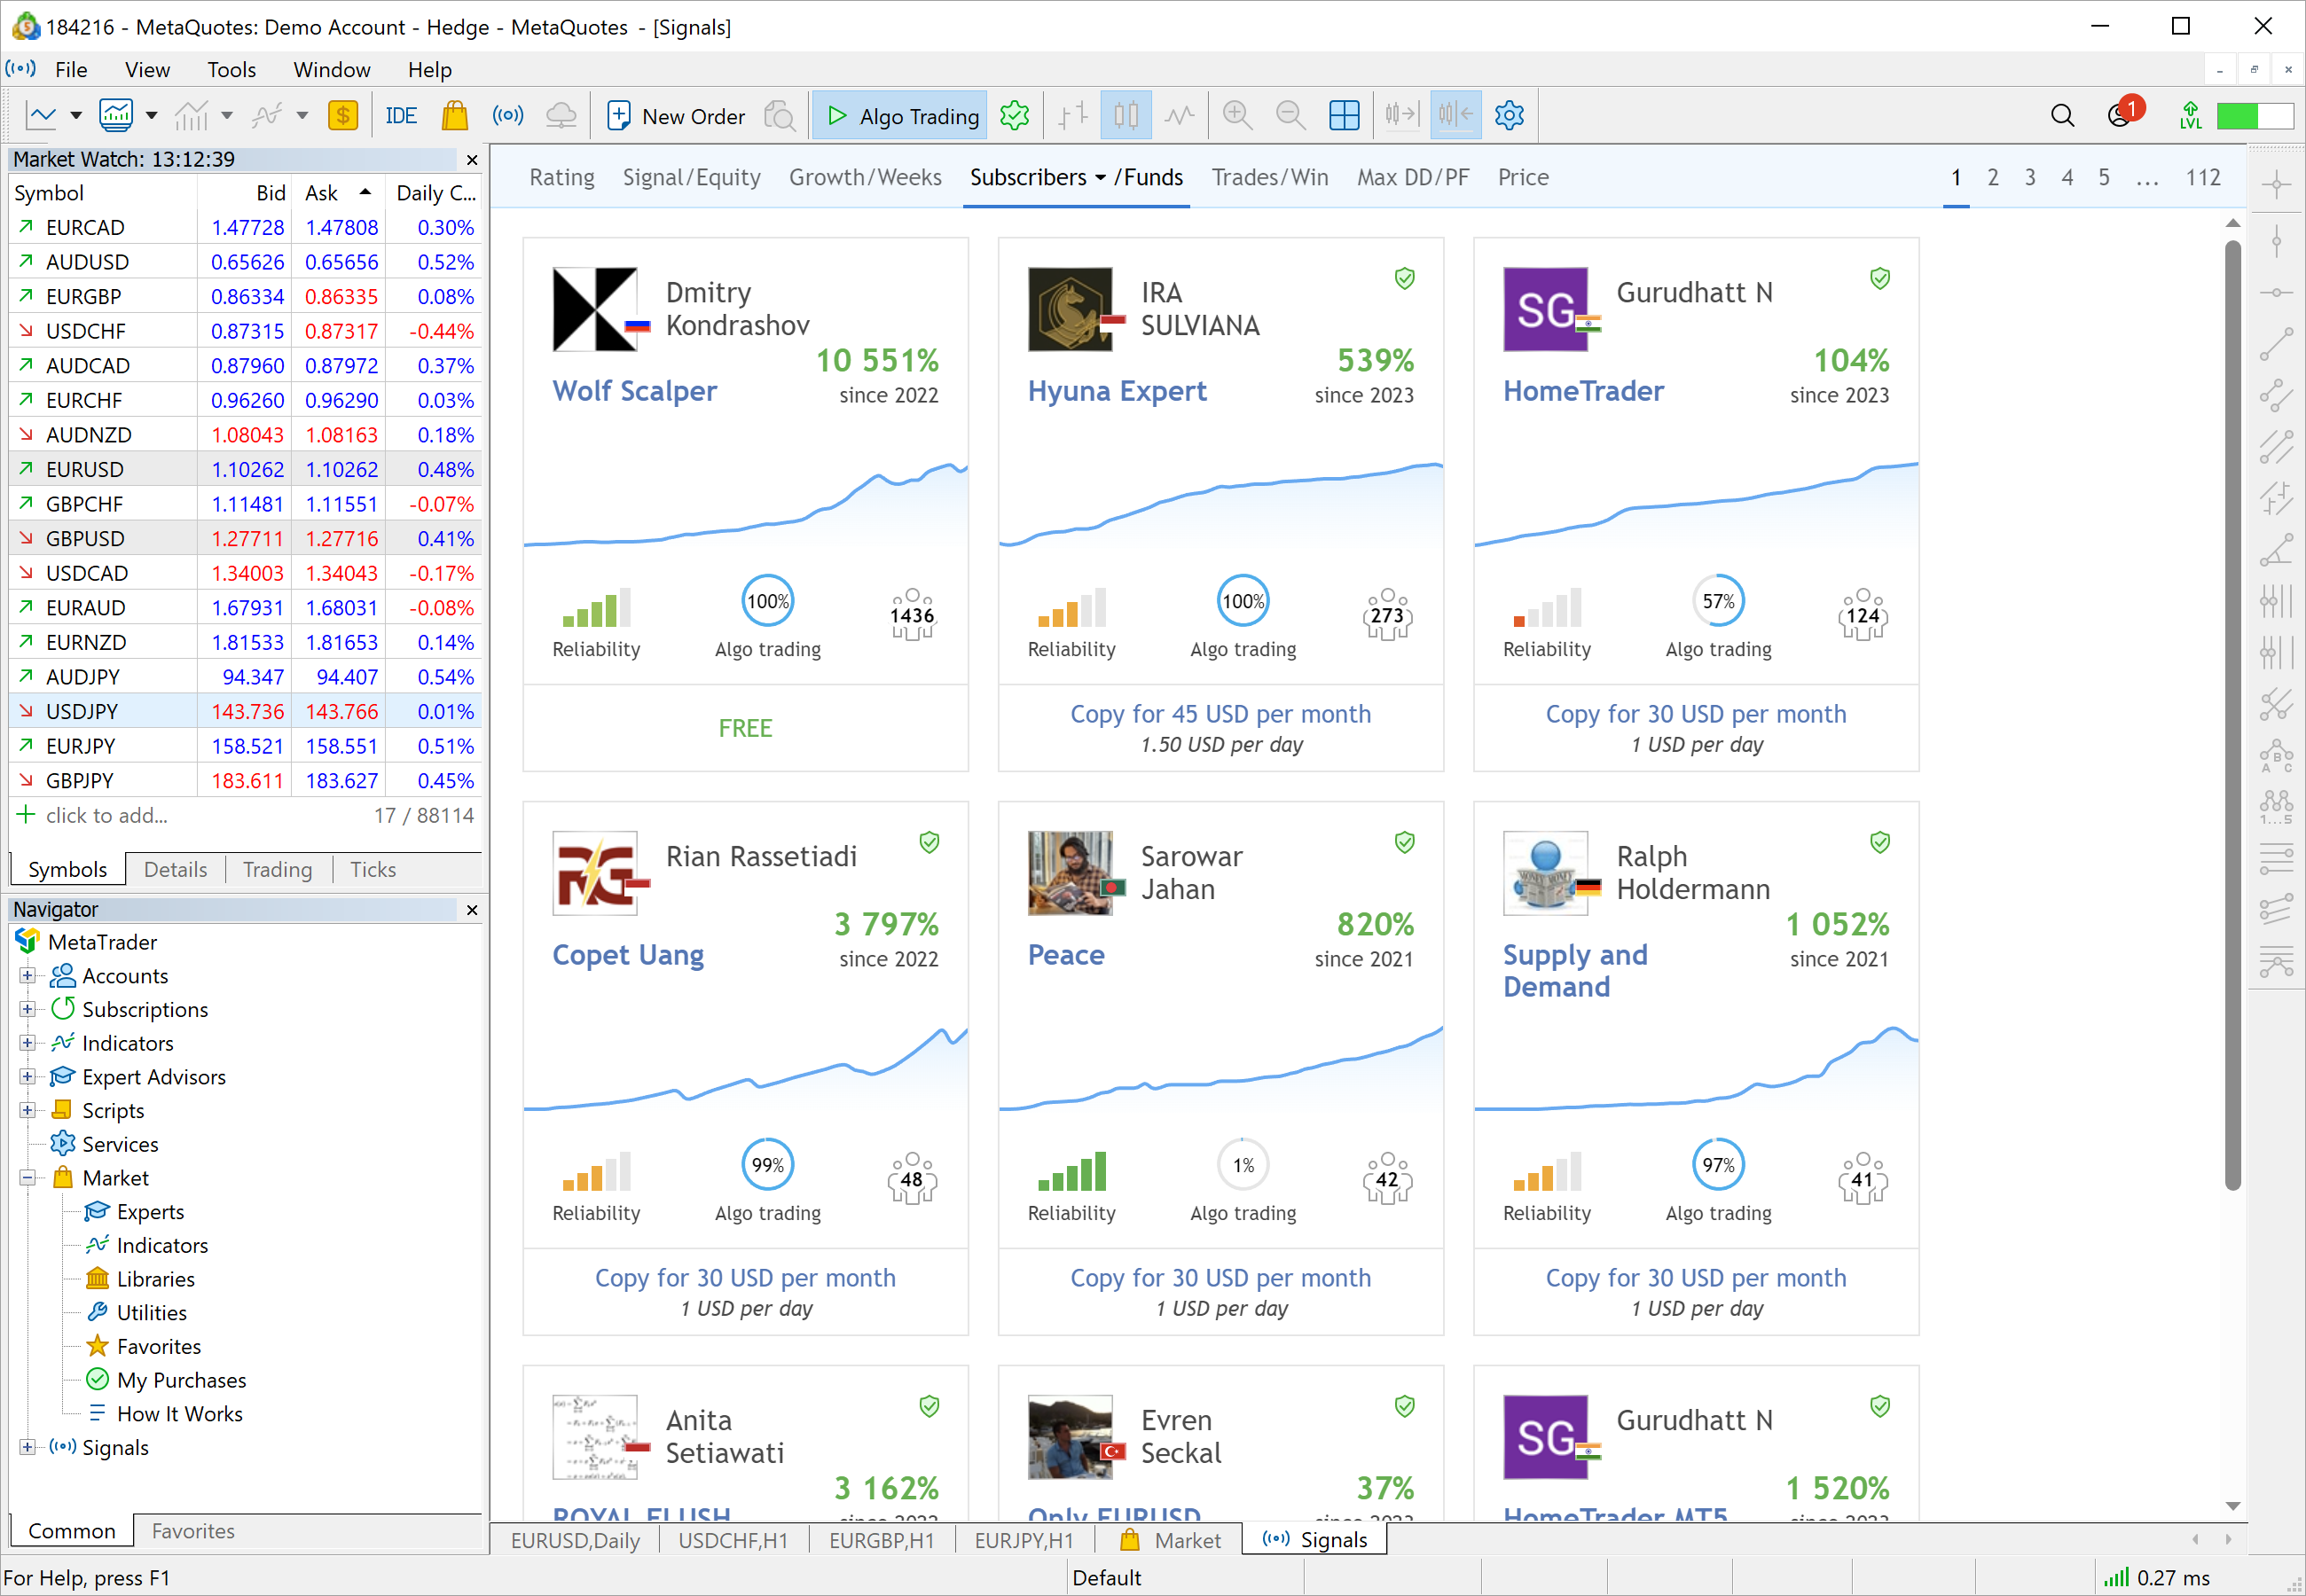This screenshot has width=2306, height=1596.
Task: Open the strategy tester magnifier icon
Action: [x=780, y=116]
